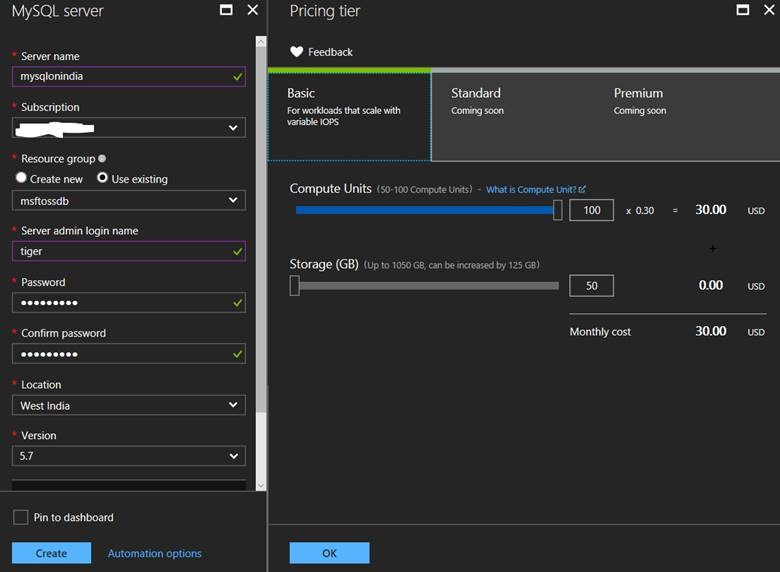Click the Create button

(51, 553)
